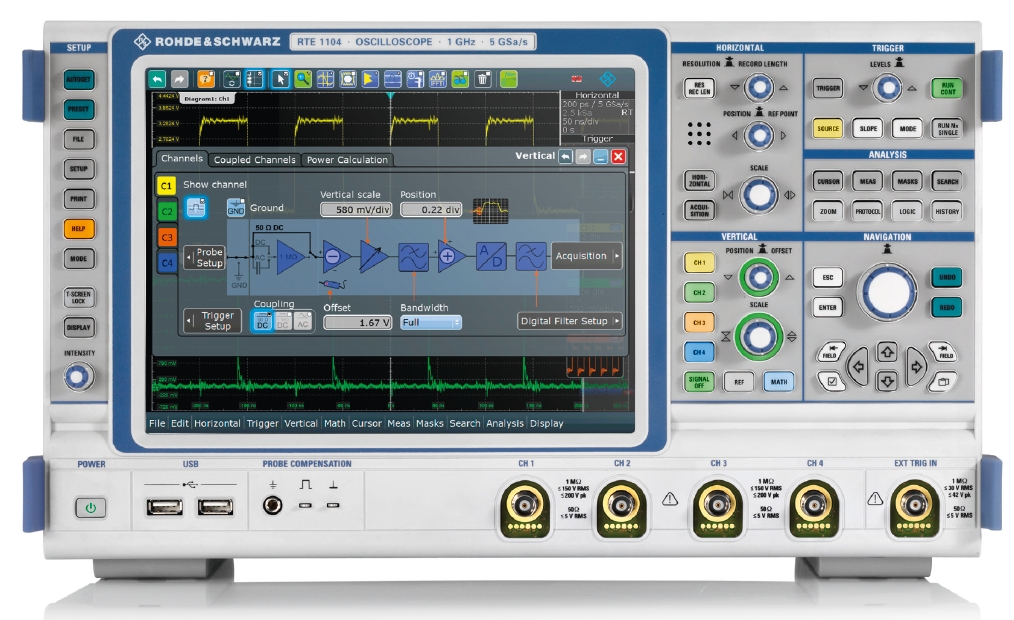Toggle the yellow CH 1 hardware key

click(x=699, y=263)
